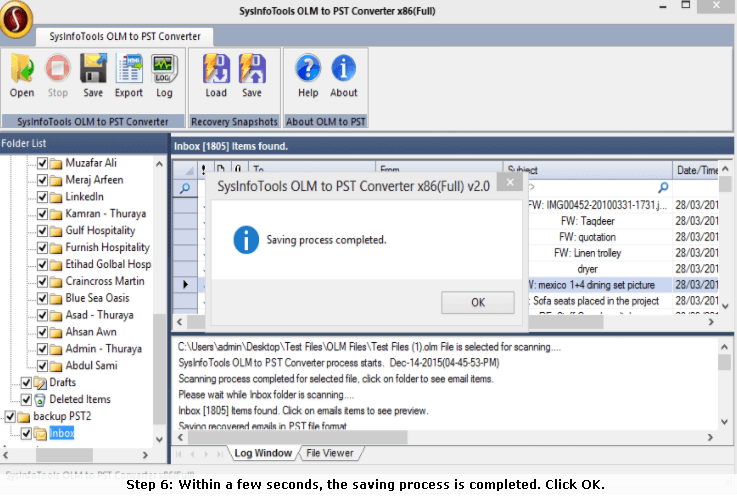Image resolution: width=737 pixels, height=498 pixels.
Task: Click the From column header
Action: 439,170
